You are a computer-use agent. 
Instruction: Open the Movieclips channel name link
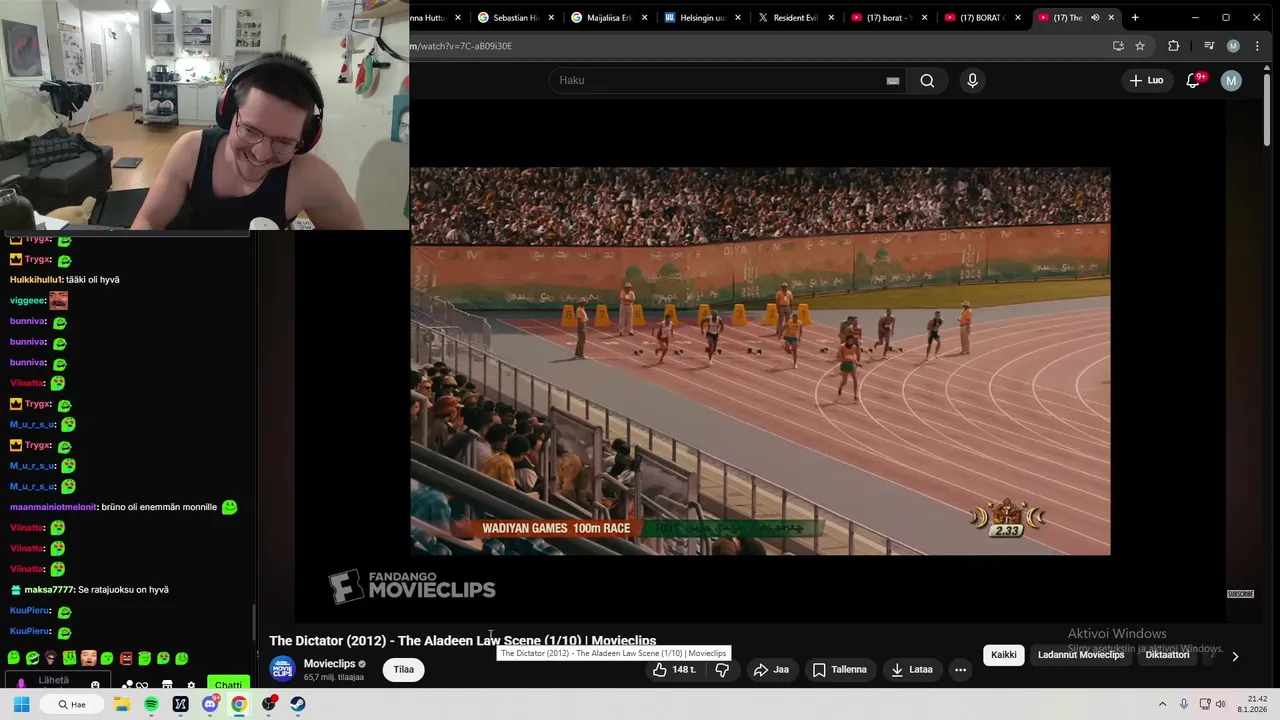coord(329,664)
